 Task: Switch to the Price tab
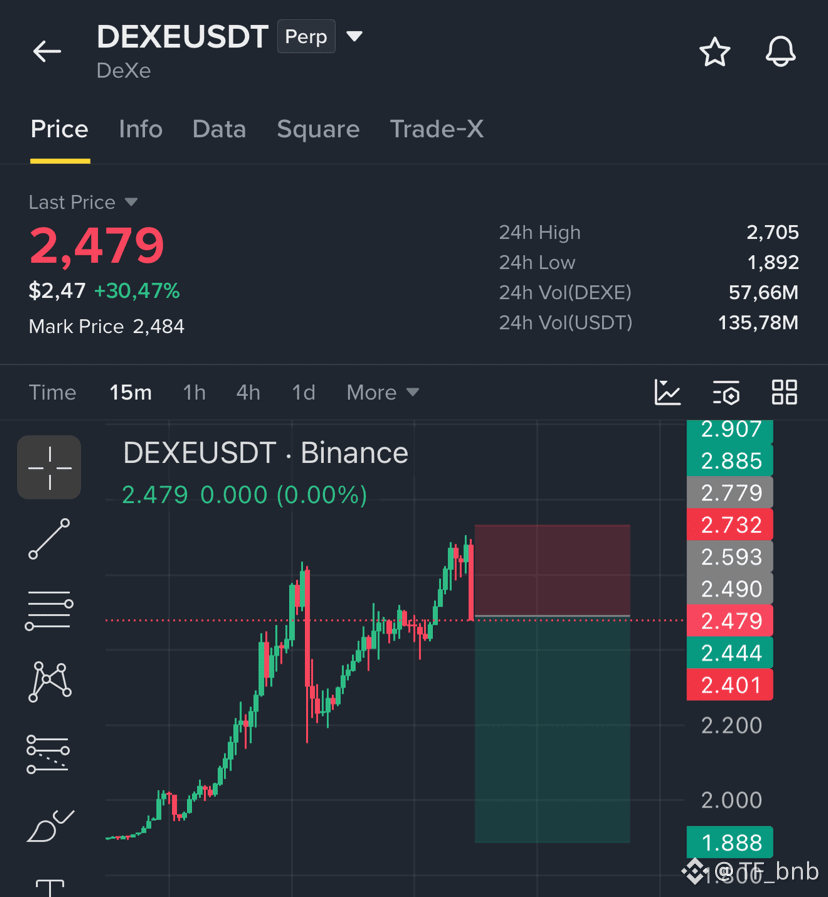(60, 129)
